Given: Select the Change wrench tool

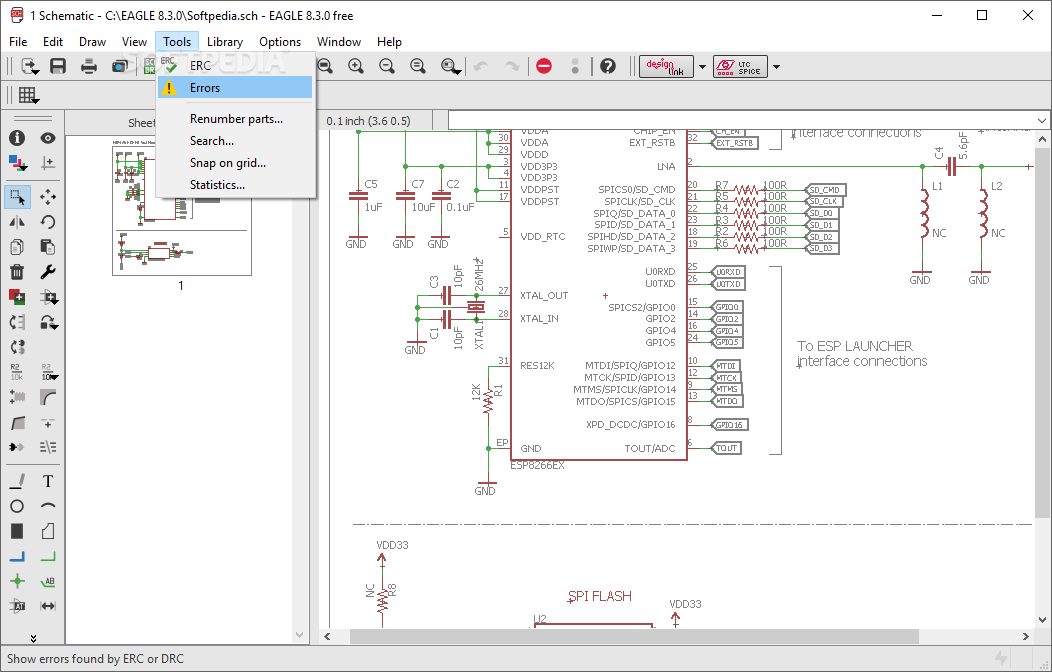Looking at the screenshot, I should [x=48, y=272].
